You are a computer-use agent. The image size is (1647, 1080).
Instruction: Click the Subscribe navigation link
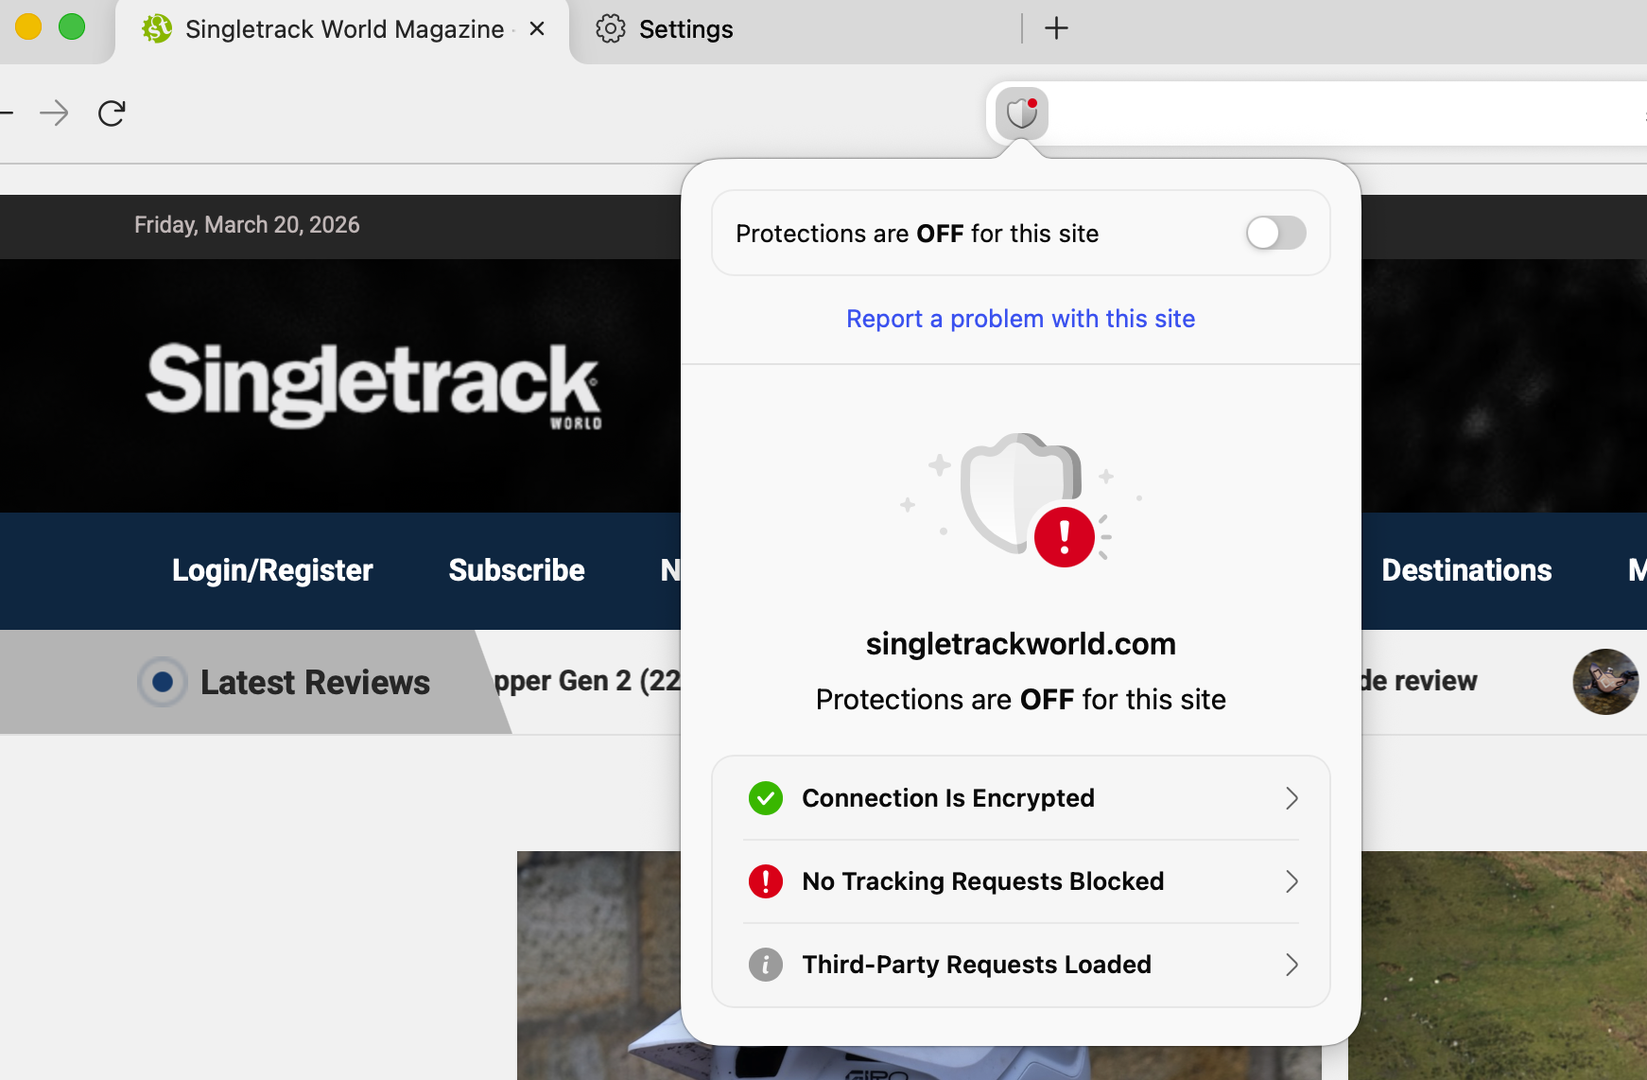tap(516, 570)
